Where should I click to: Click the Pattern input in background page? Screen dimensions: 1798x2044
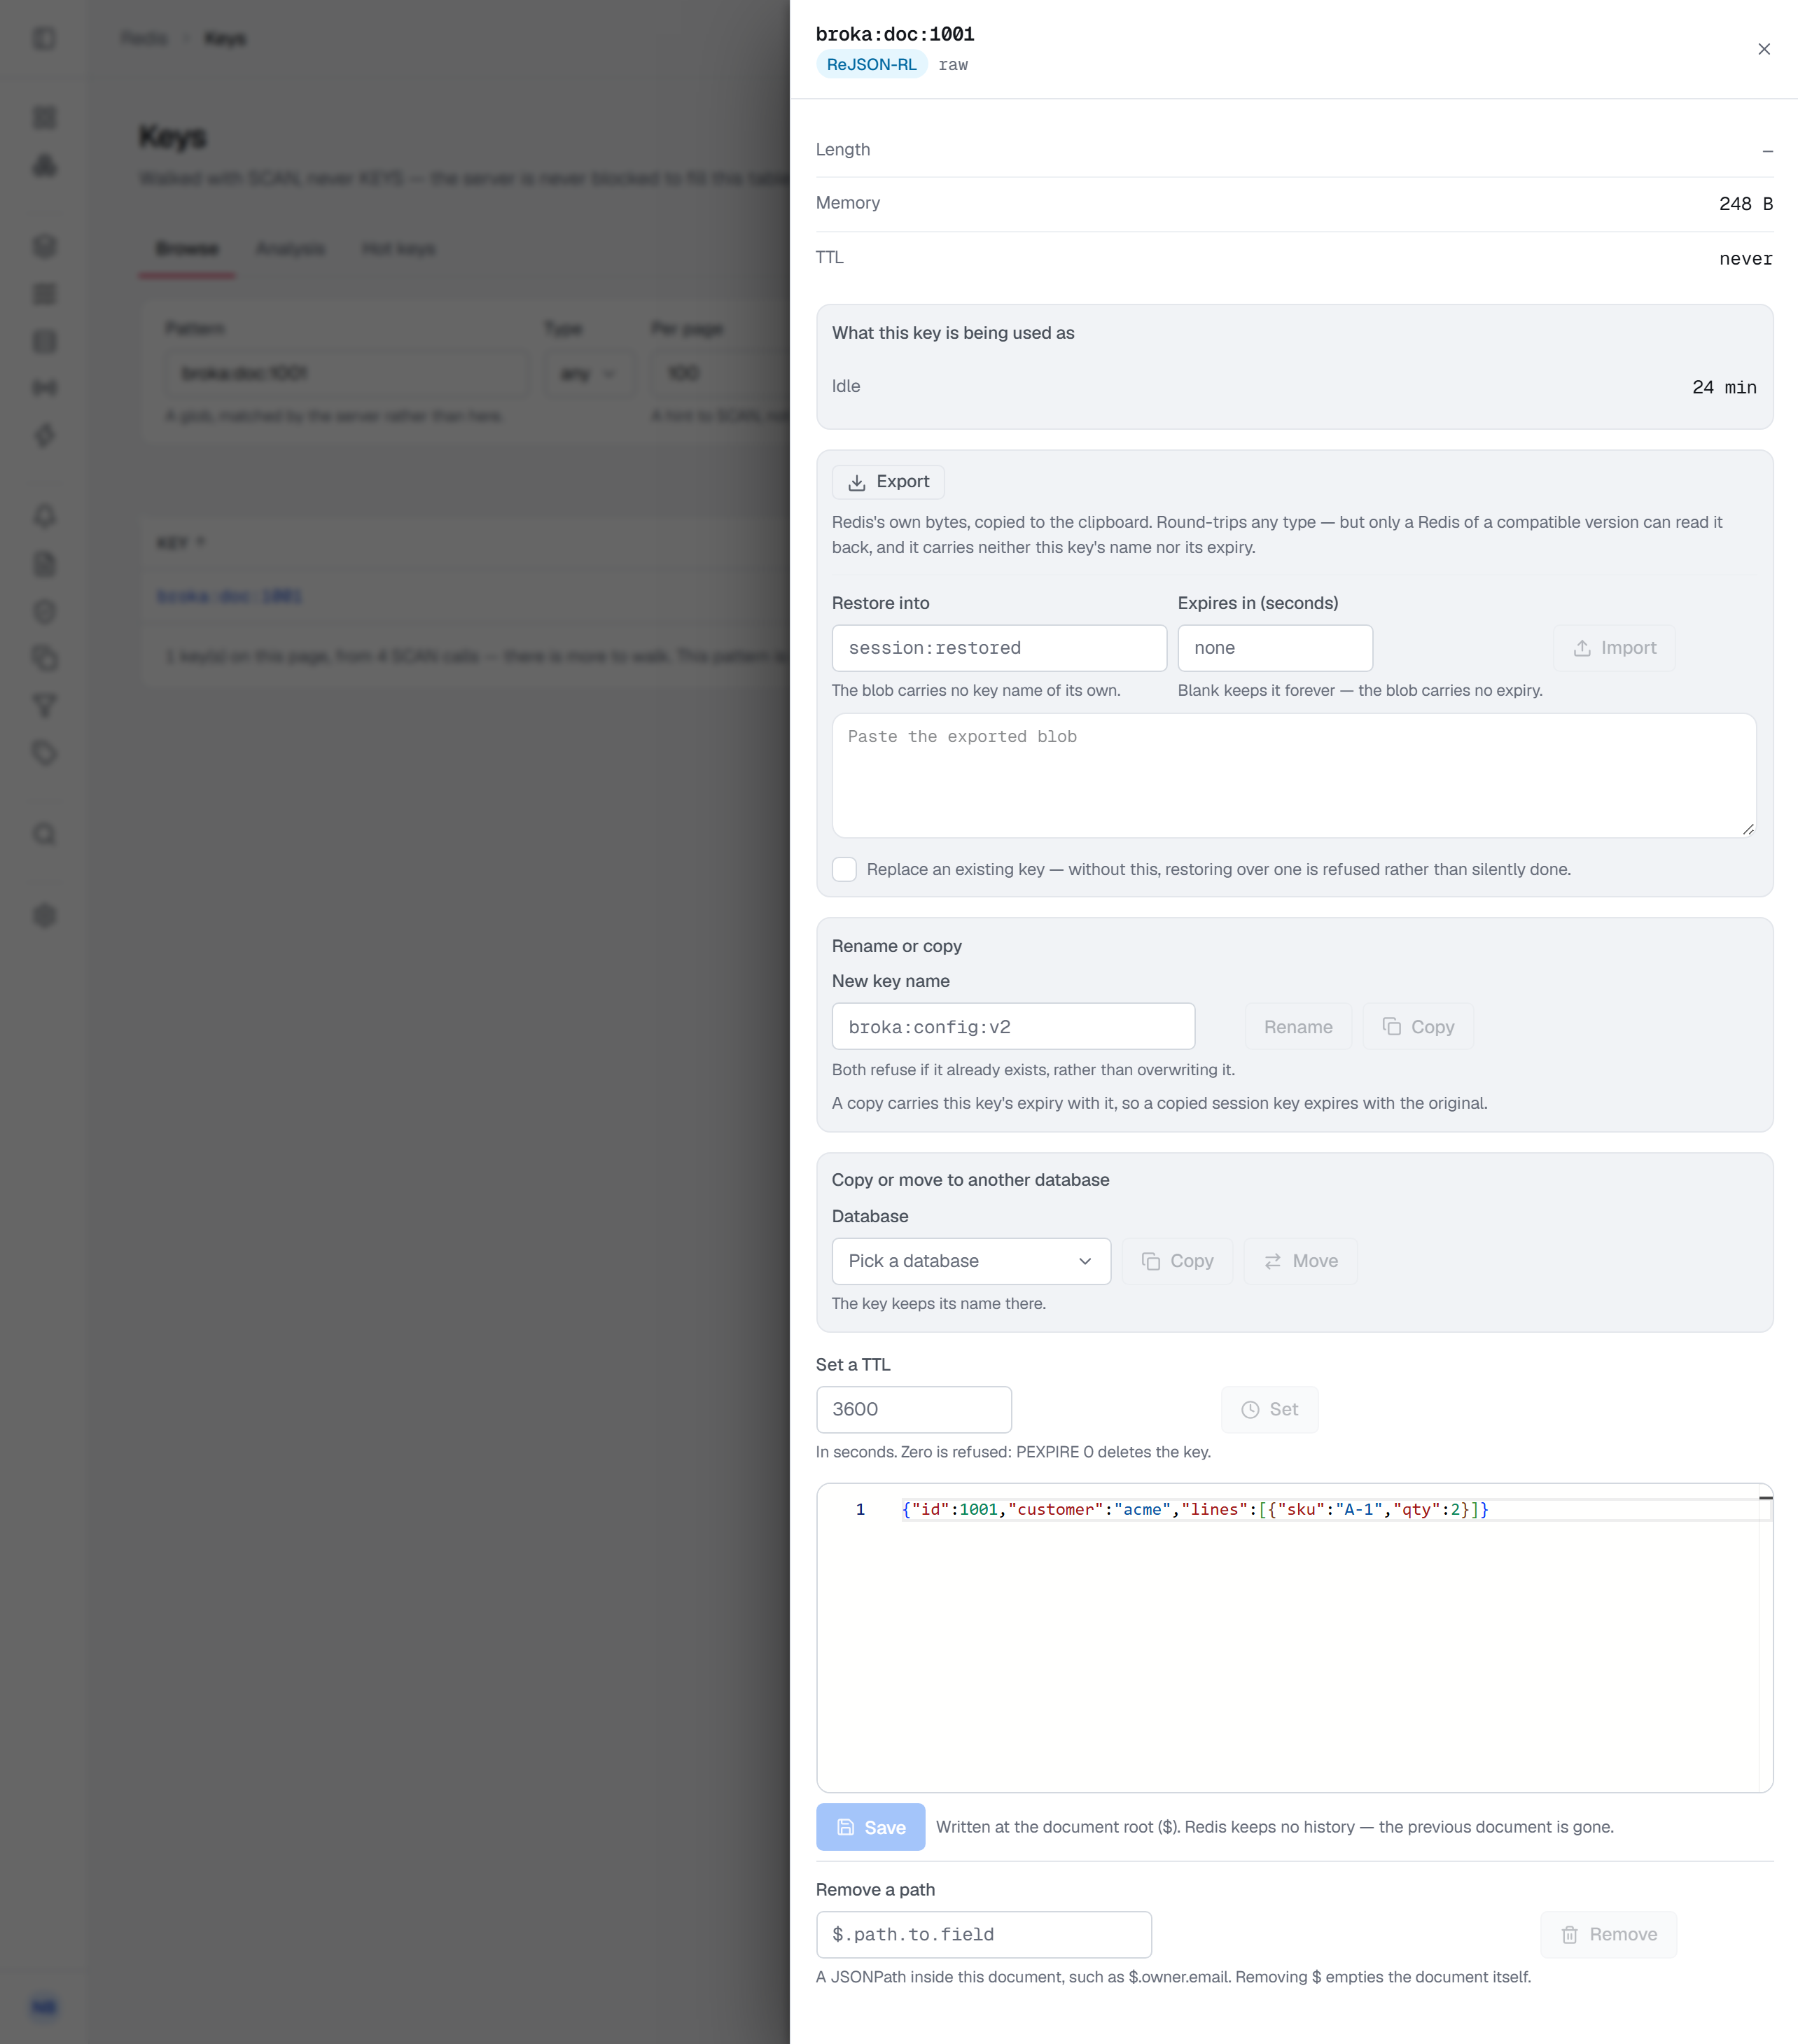pyautogui.click(x=346, y=374)
